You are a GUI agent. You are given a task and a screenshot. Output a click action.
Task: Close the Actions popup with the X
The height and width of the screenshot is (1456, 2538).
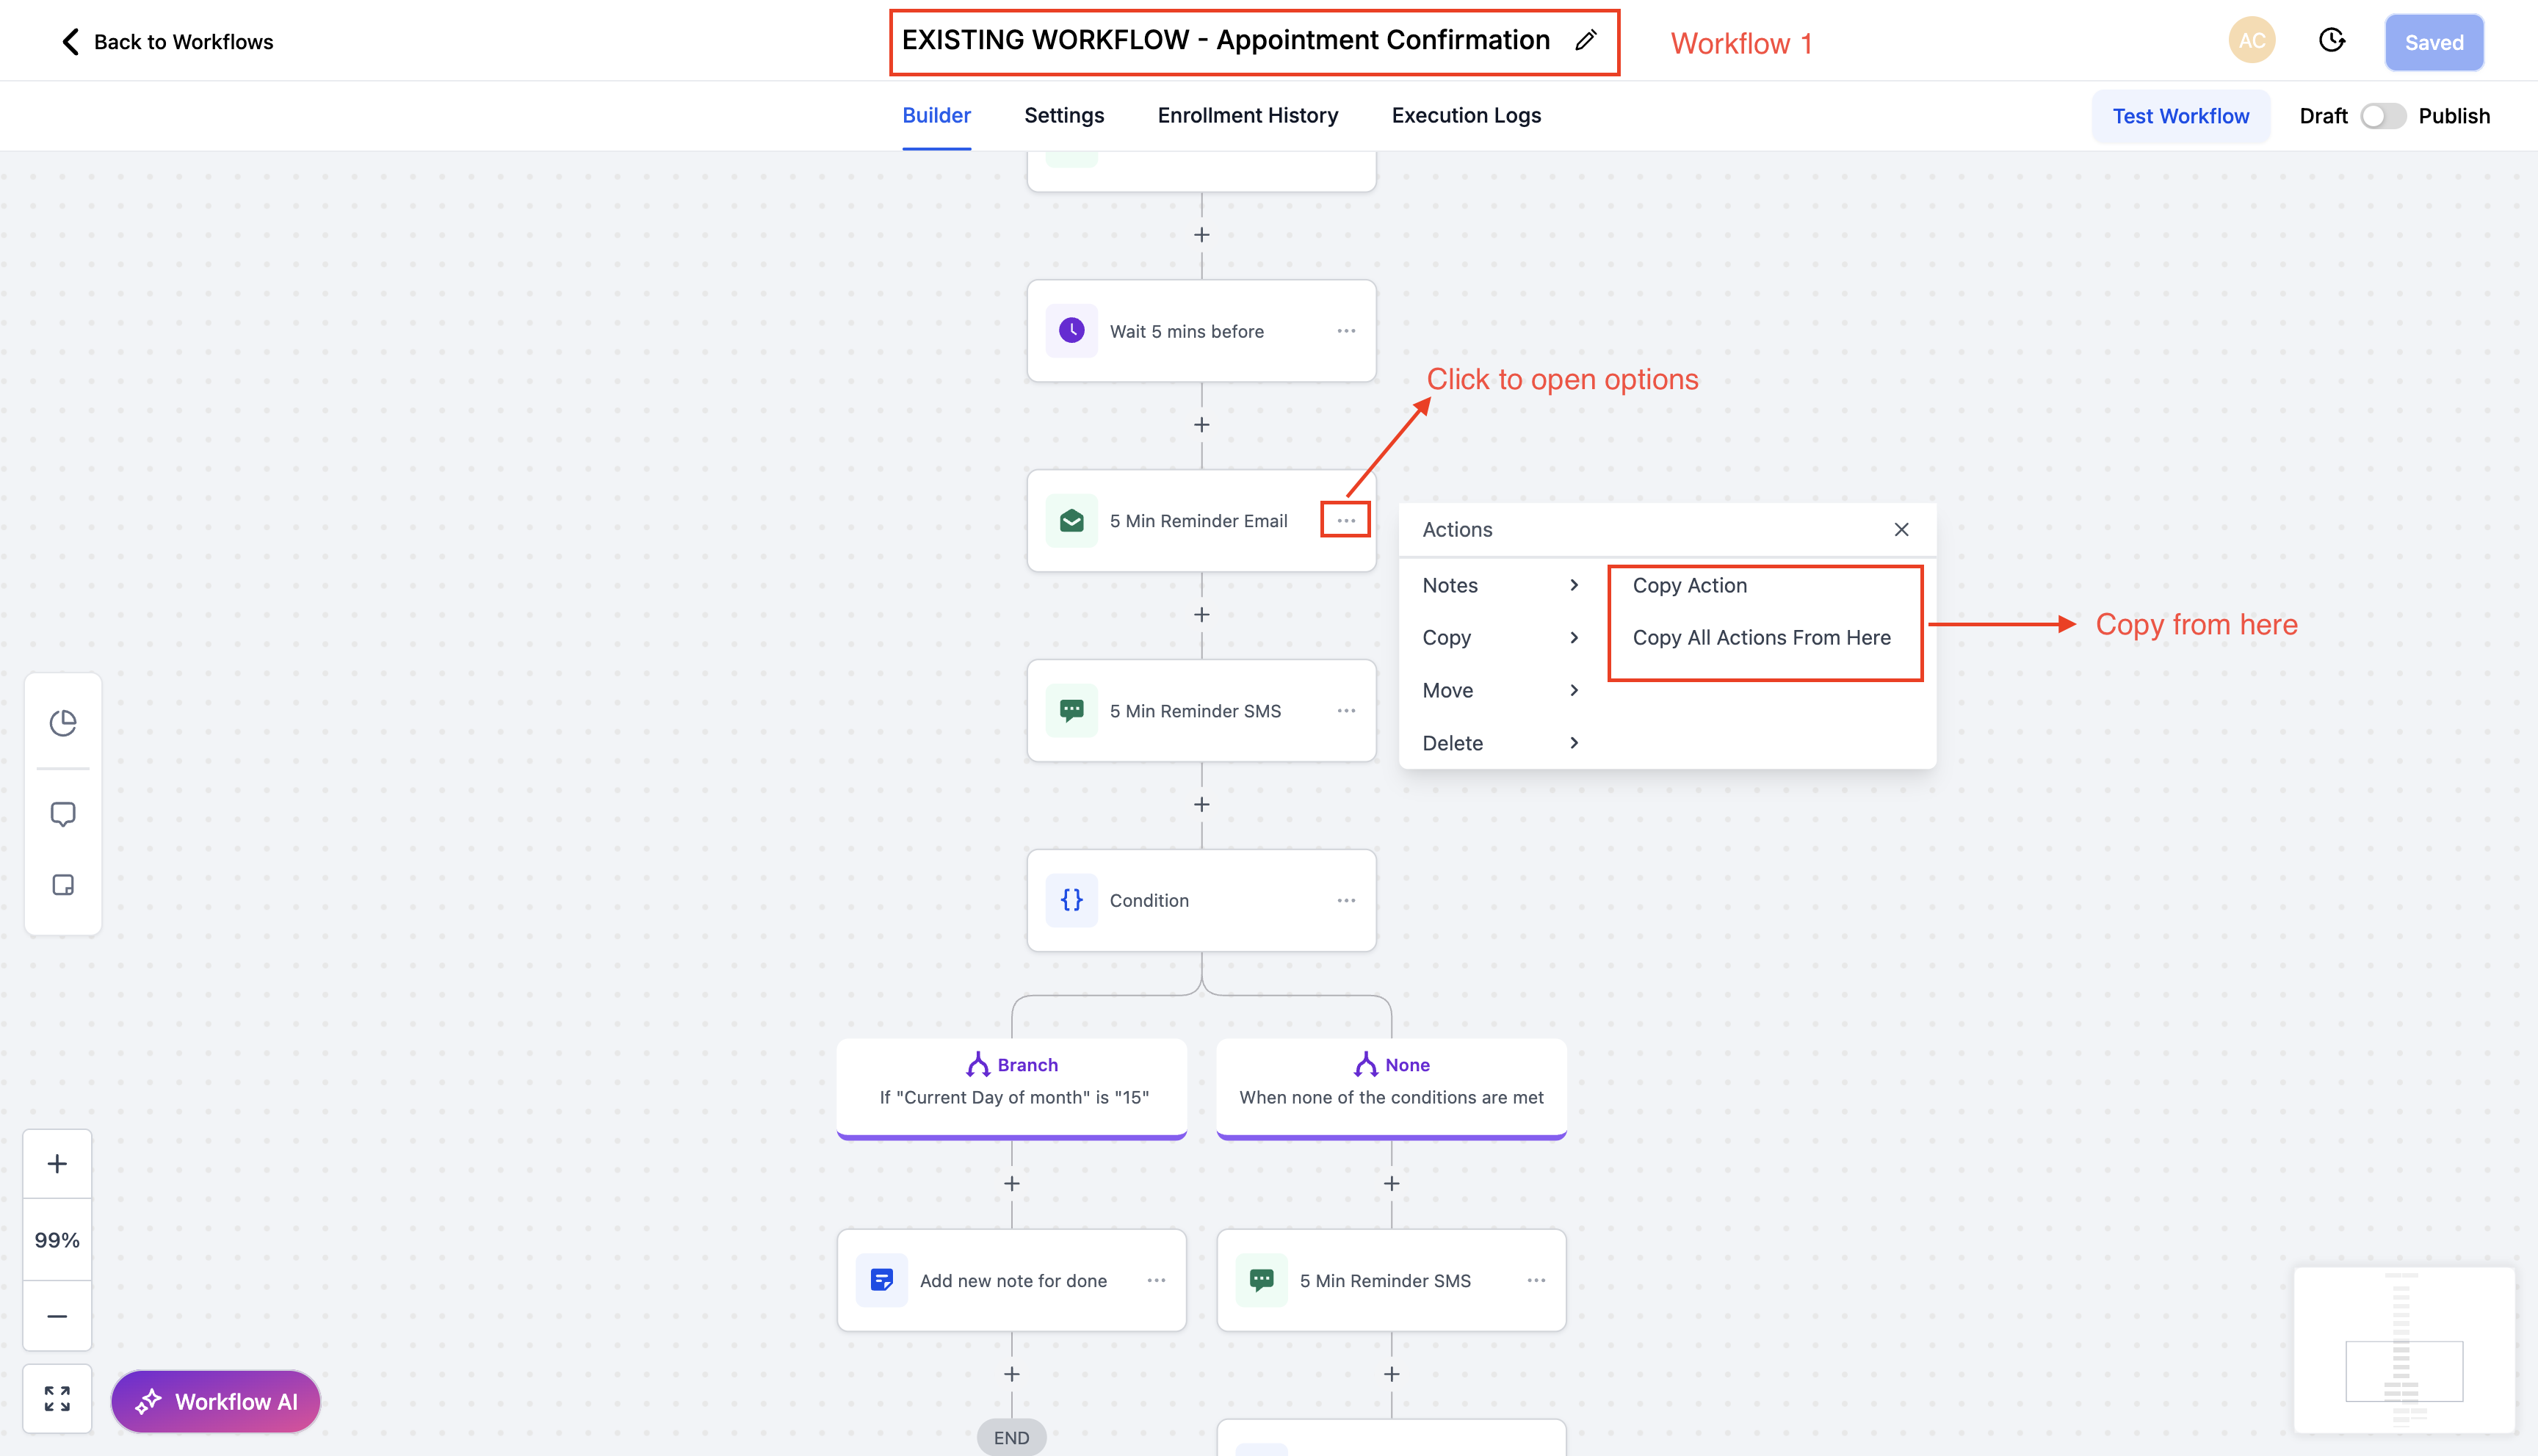pyautogui.click(x=1901, y=529)
